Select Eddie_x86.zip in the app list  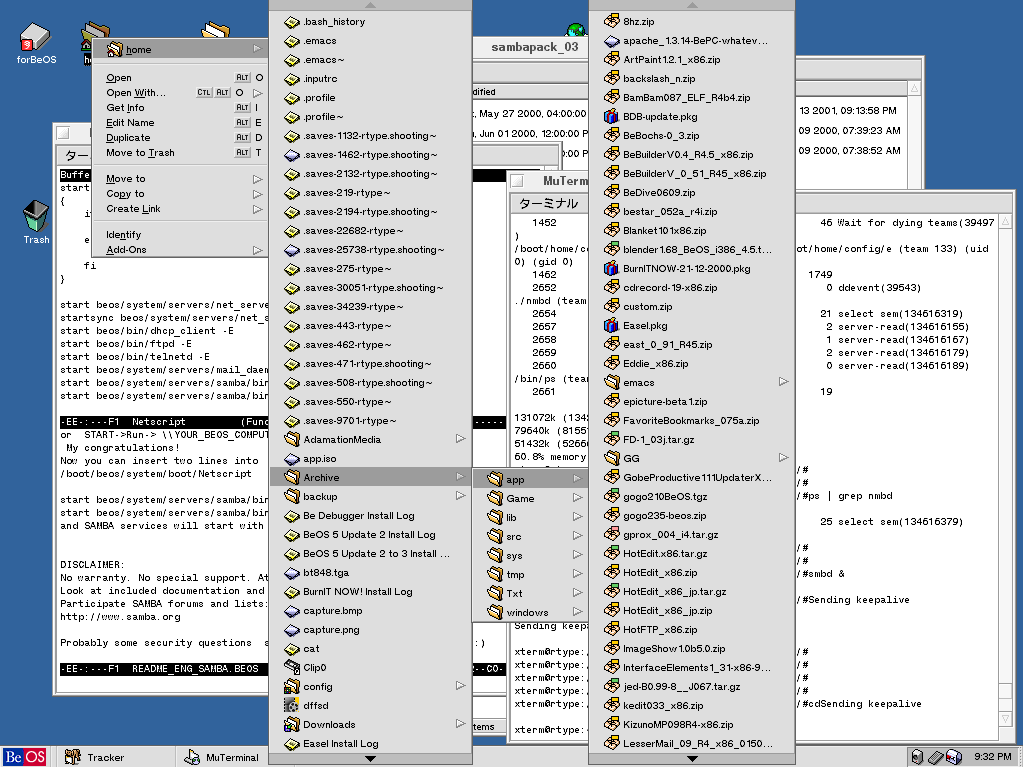(692, 364)
